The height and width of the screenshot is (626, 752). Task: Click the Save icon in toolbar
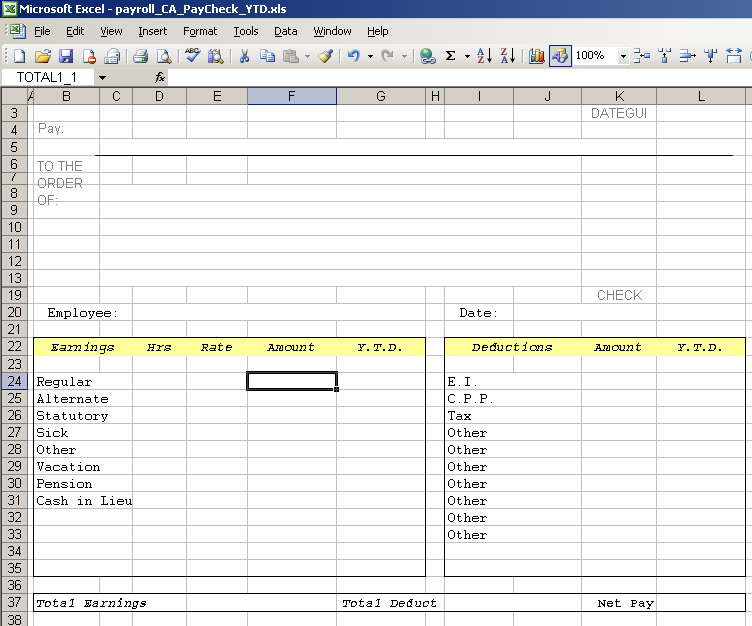pyautogui.click(x=66, y=56)
